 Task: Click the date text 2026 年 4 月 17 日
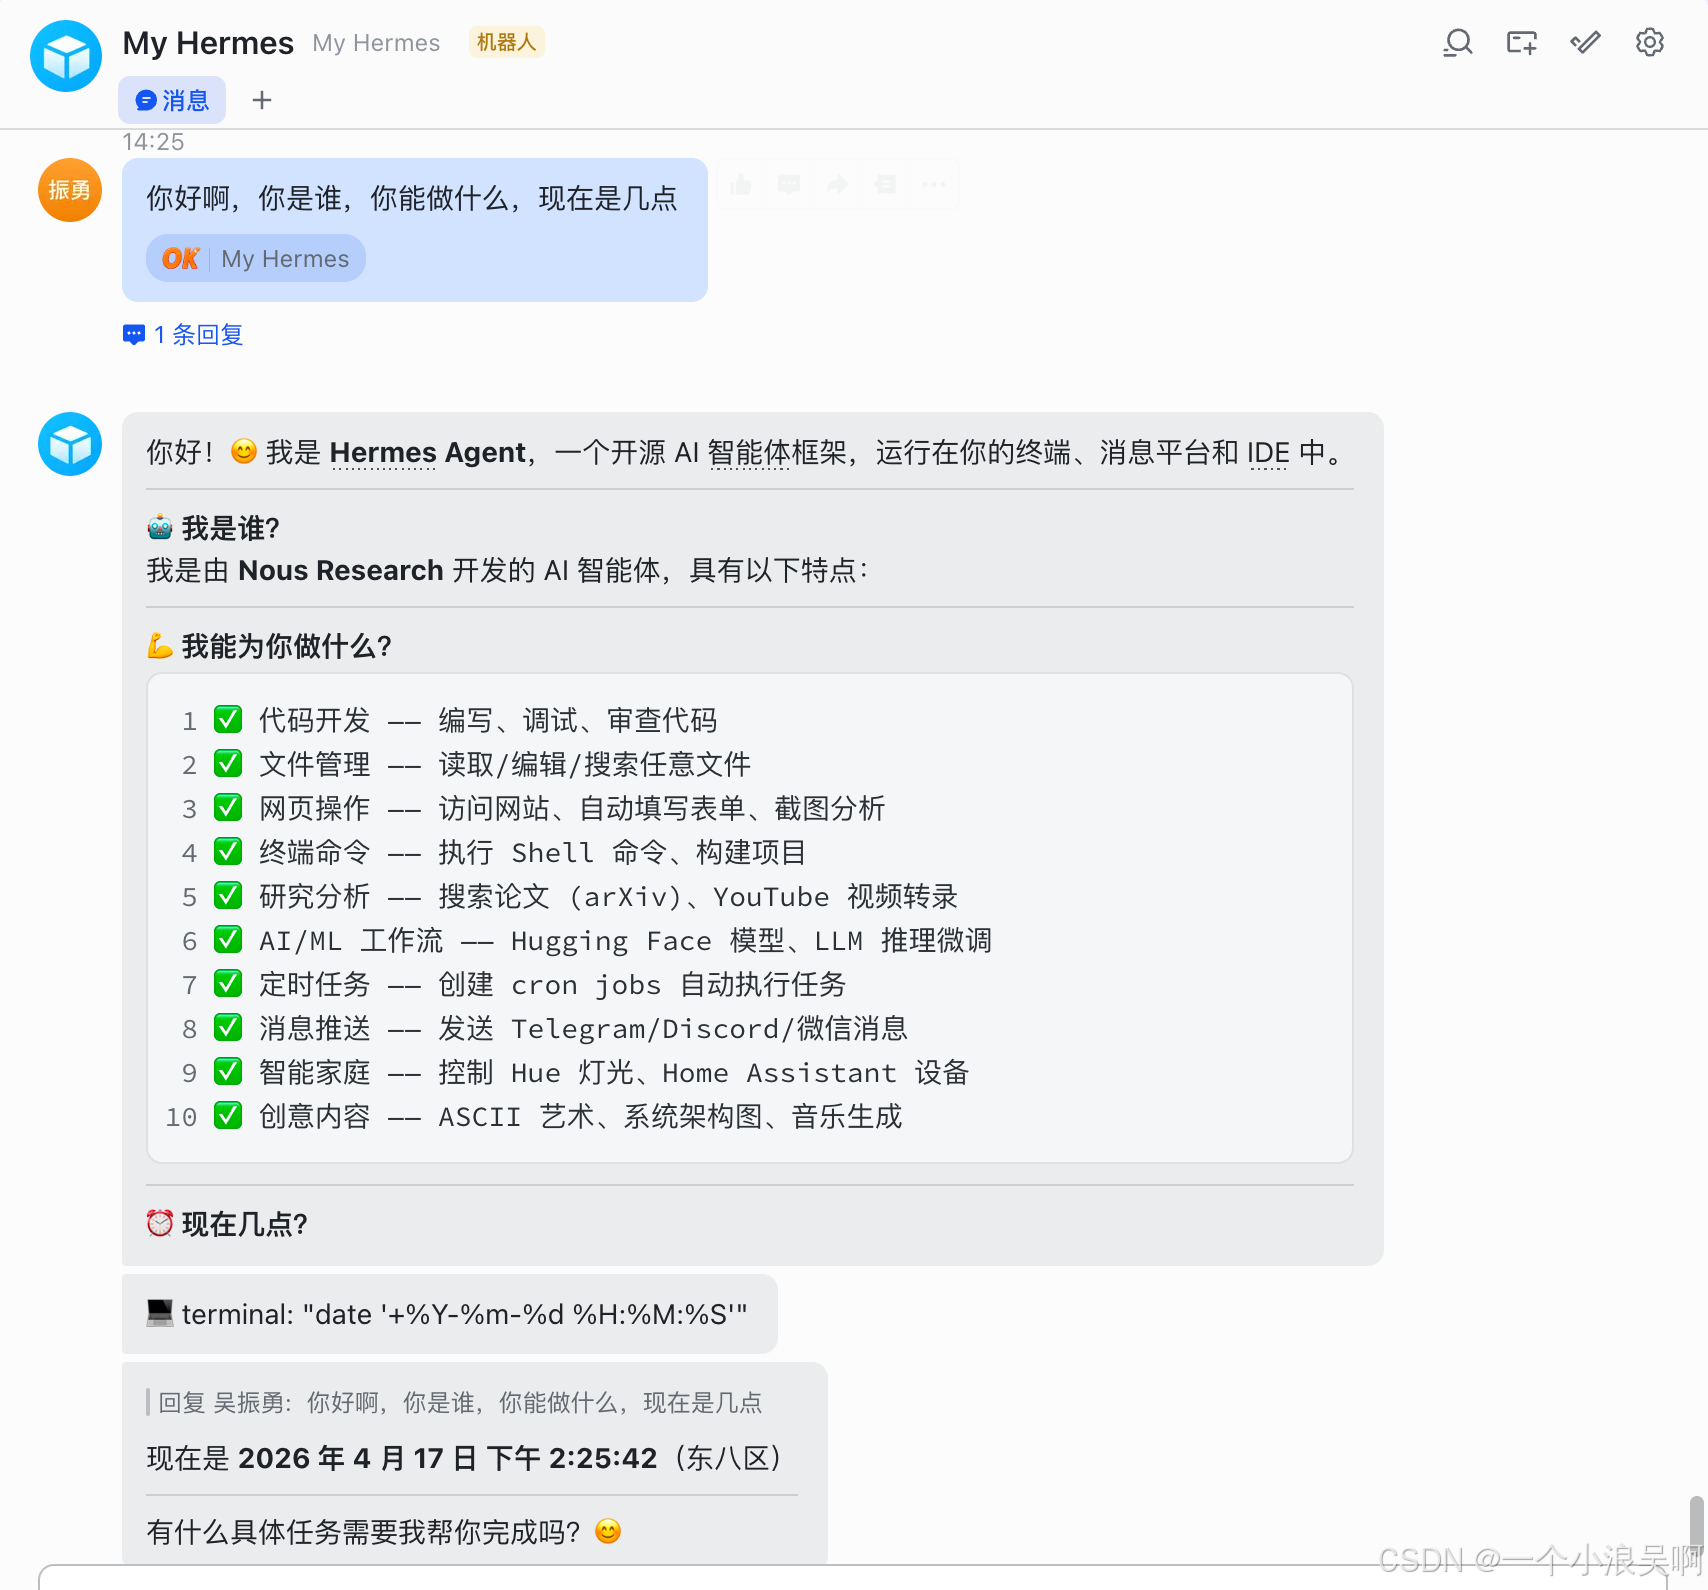pyautogui.click(x=358, y=1458)
